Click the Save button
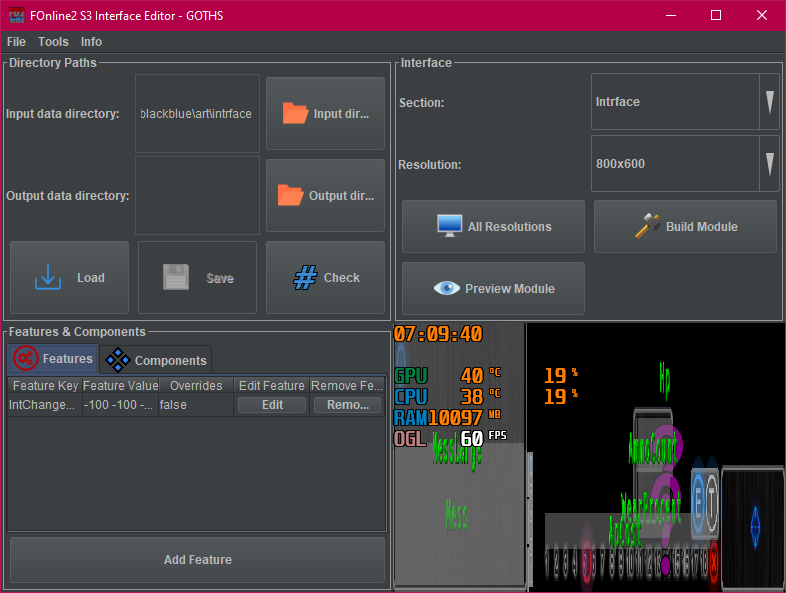Viewport: 786px width, 593px height. 198,277
